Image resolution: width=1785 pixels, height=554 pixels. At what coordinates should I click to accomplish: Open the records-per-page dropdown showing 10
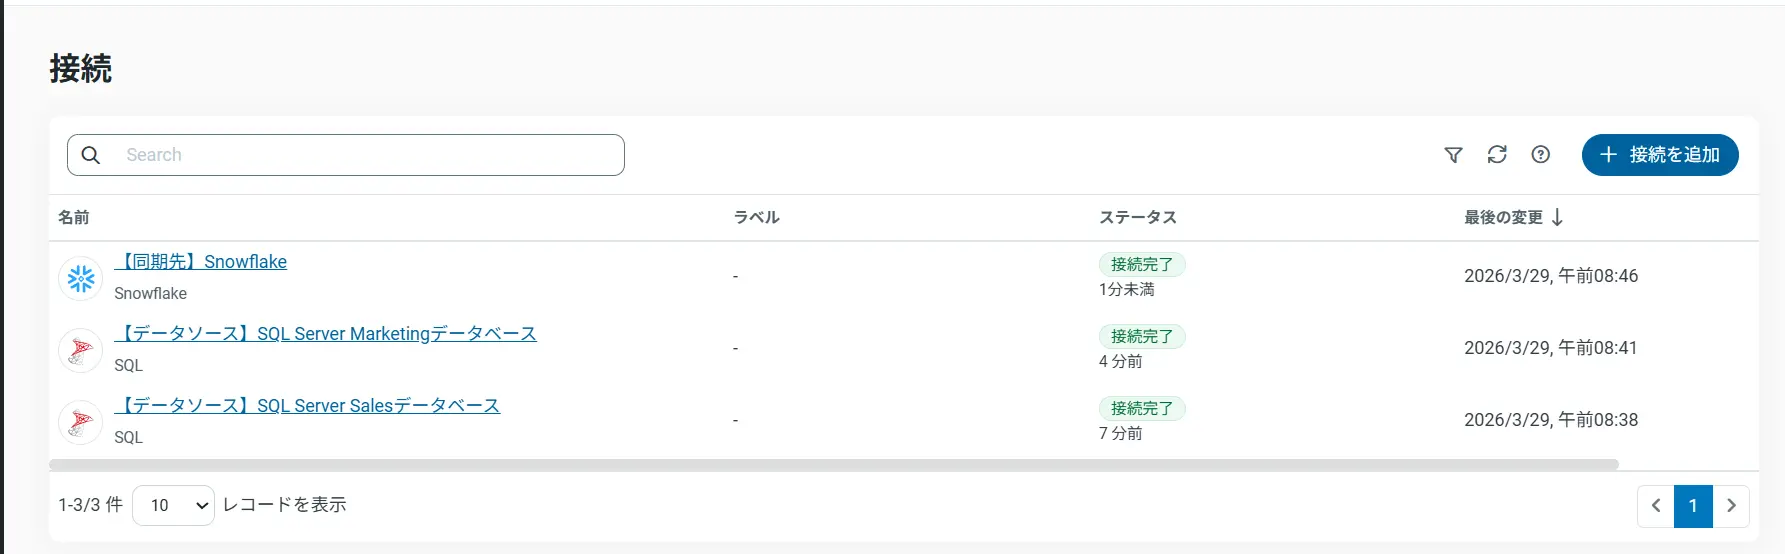coord(173,505)
